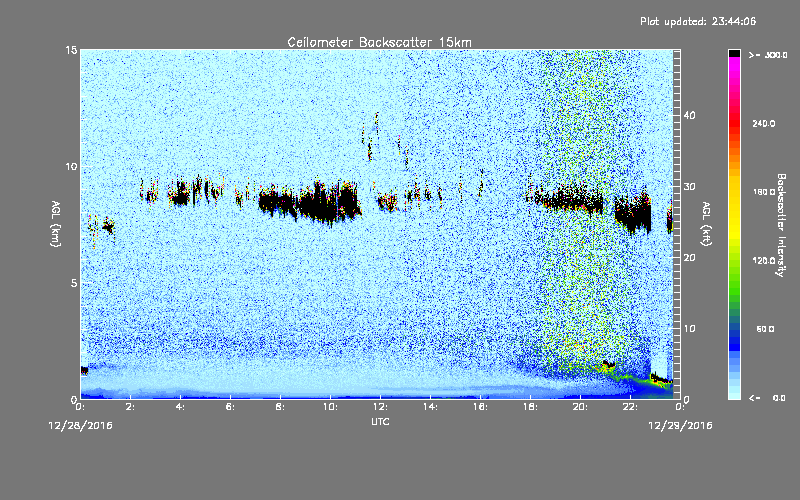This screenshot has height=500, width=800.
Task: Pick the red band of the colorbar
Action: click(734, 125)
